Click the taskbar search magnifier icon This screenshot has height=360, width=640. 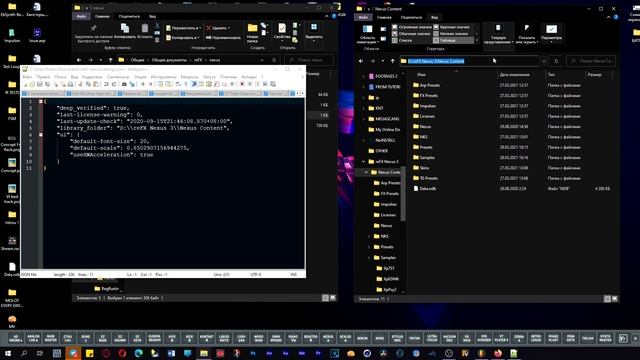[x=24, y=353]
